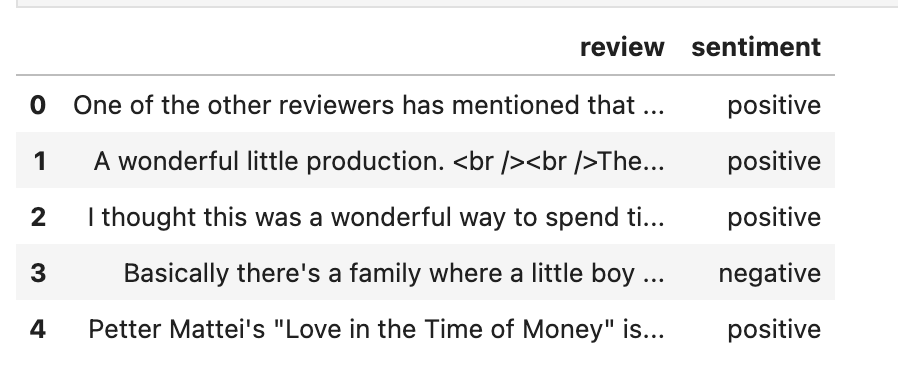Click positive sentiment in row 2

774,218
